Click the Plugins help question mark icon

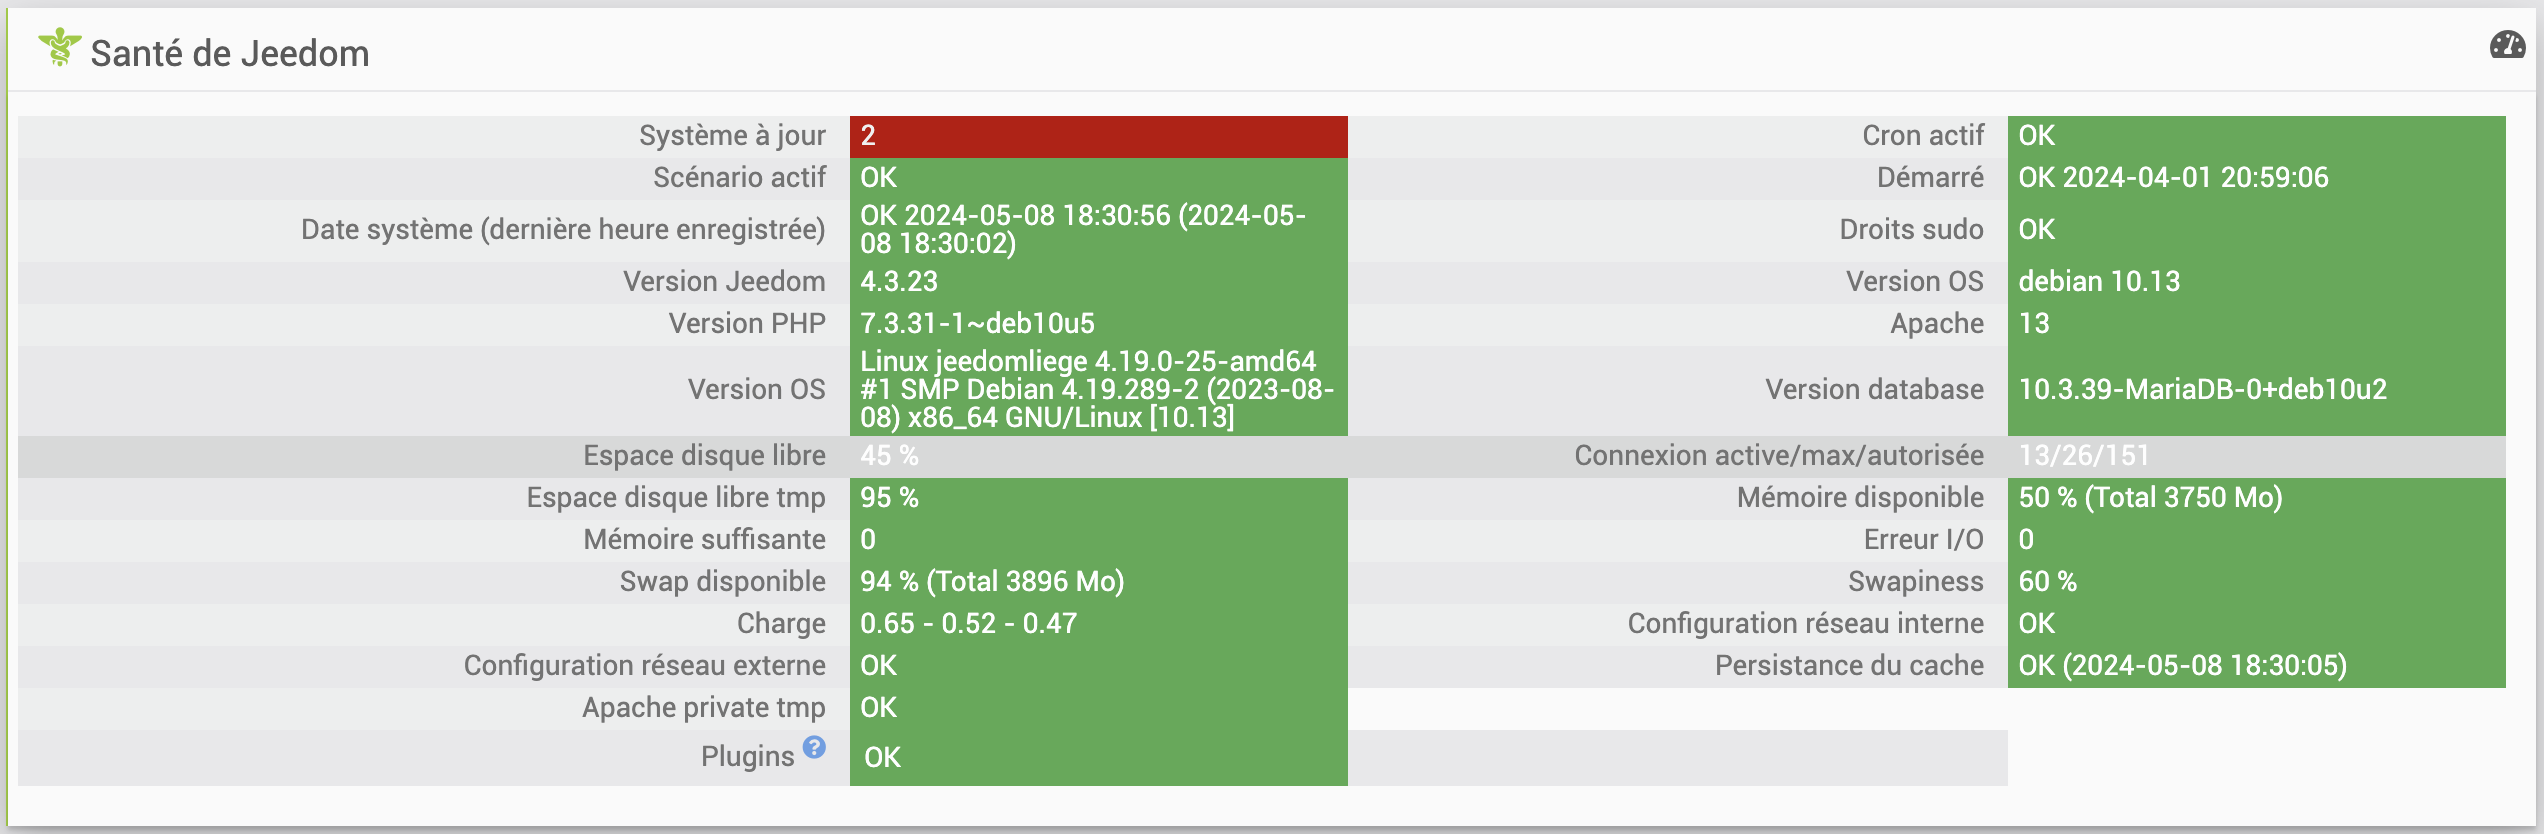point(815,747)
